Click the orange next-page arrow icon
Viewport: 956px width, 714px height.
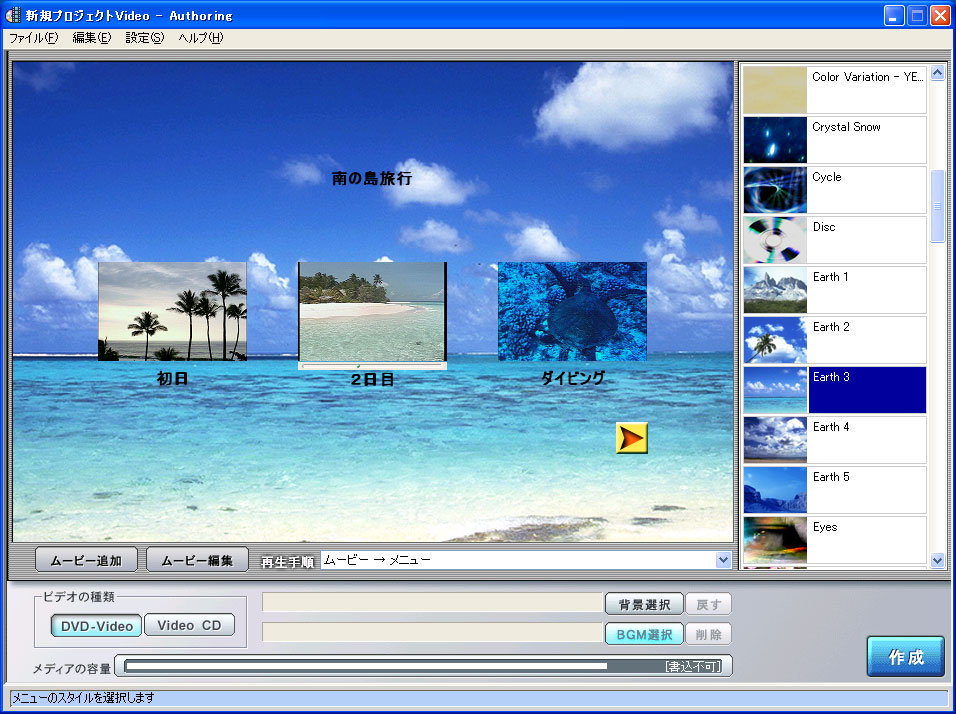(632, 438)
